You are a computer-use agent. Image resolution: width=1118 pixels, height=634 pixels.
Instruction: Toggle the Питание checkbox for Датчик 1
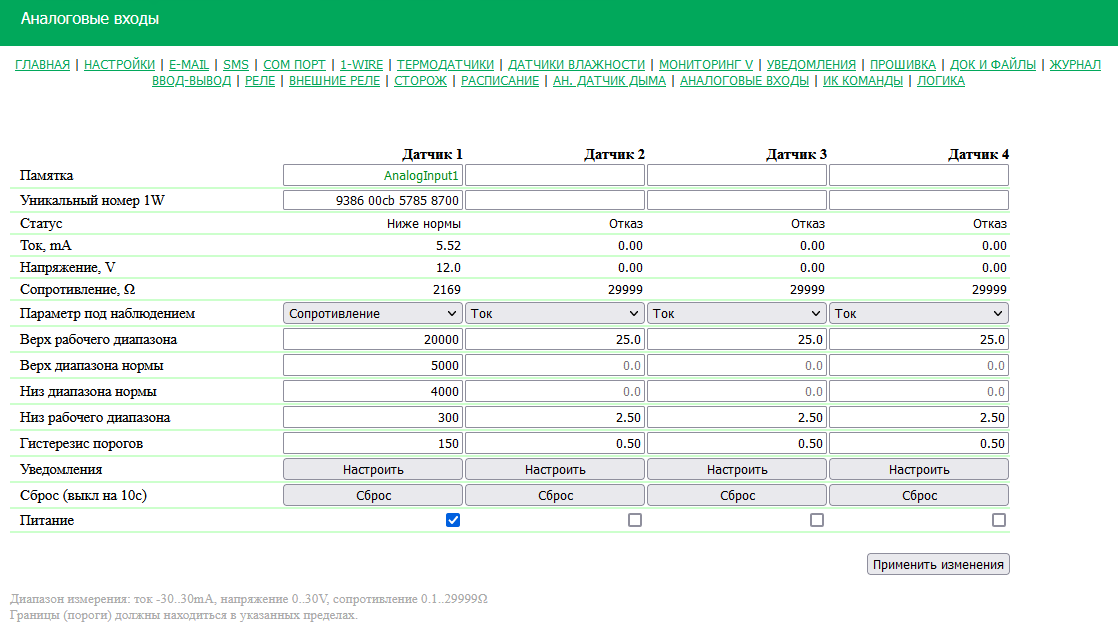453,520
